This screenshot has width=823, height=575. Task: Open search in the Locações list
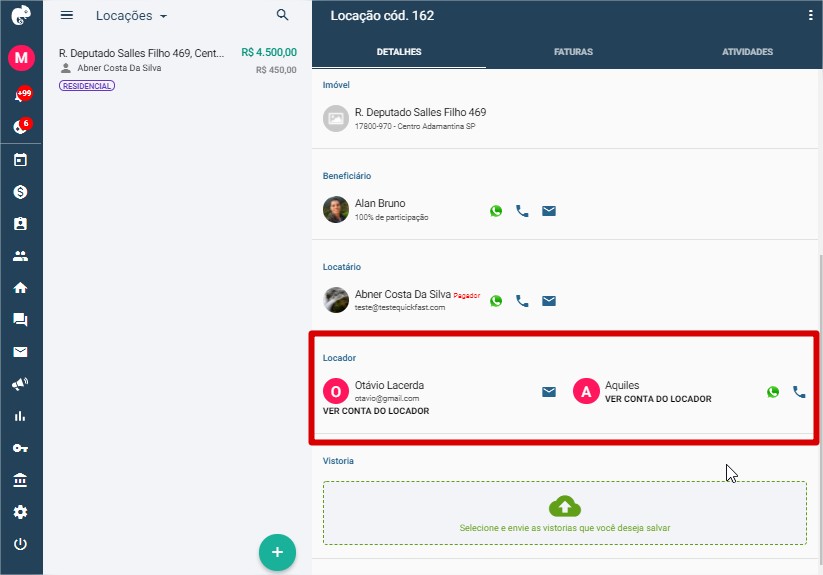282,15
